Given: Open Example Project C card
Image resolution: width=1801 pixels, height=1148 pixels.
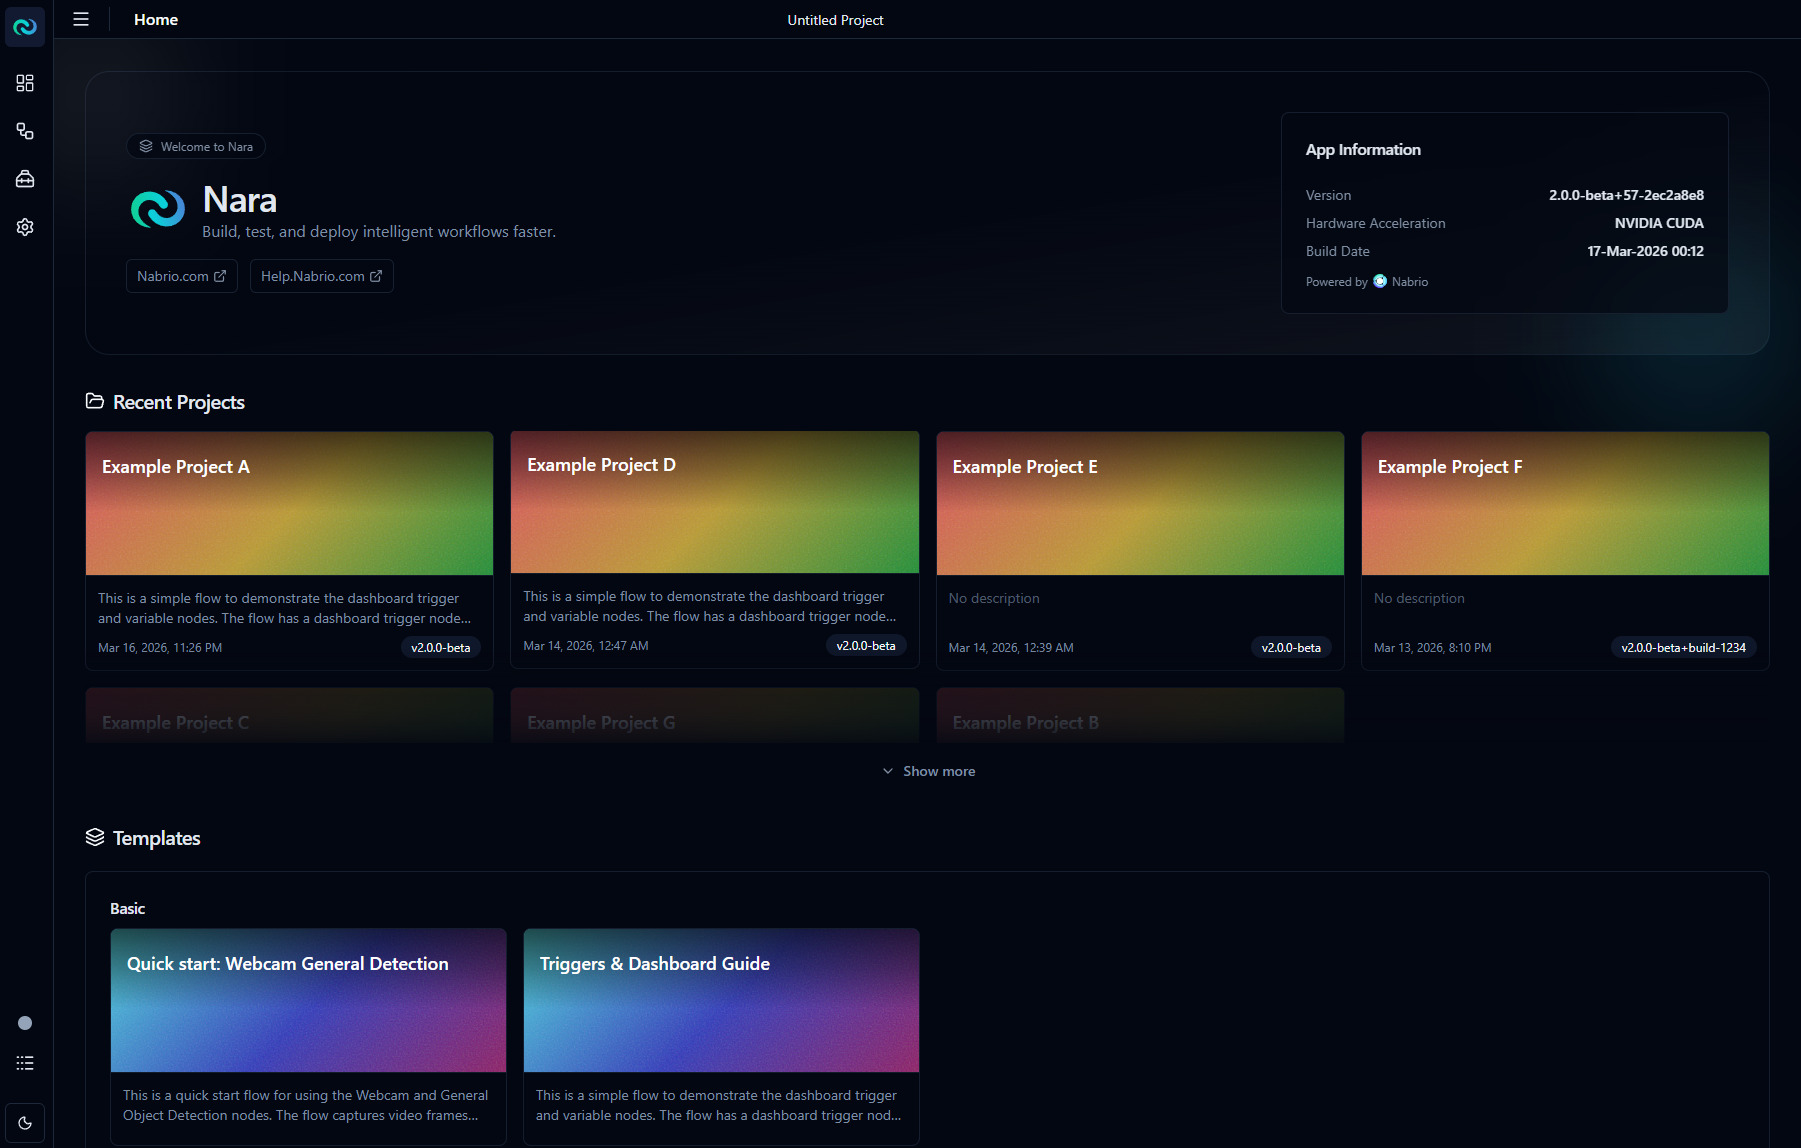Looking at the screenshot, I should [x=289, y=716].
